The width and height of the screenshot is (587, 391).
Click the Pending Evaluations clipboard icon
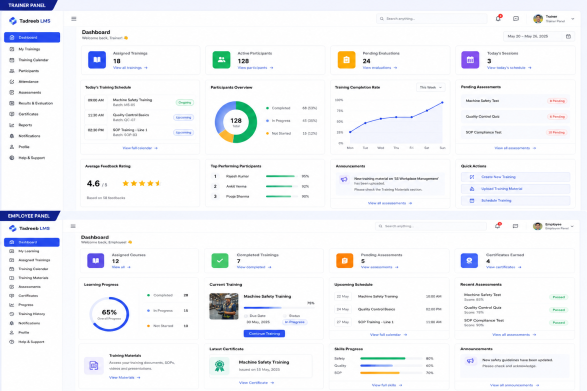point(346,60)
